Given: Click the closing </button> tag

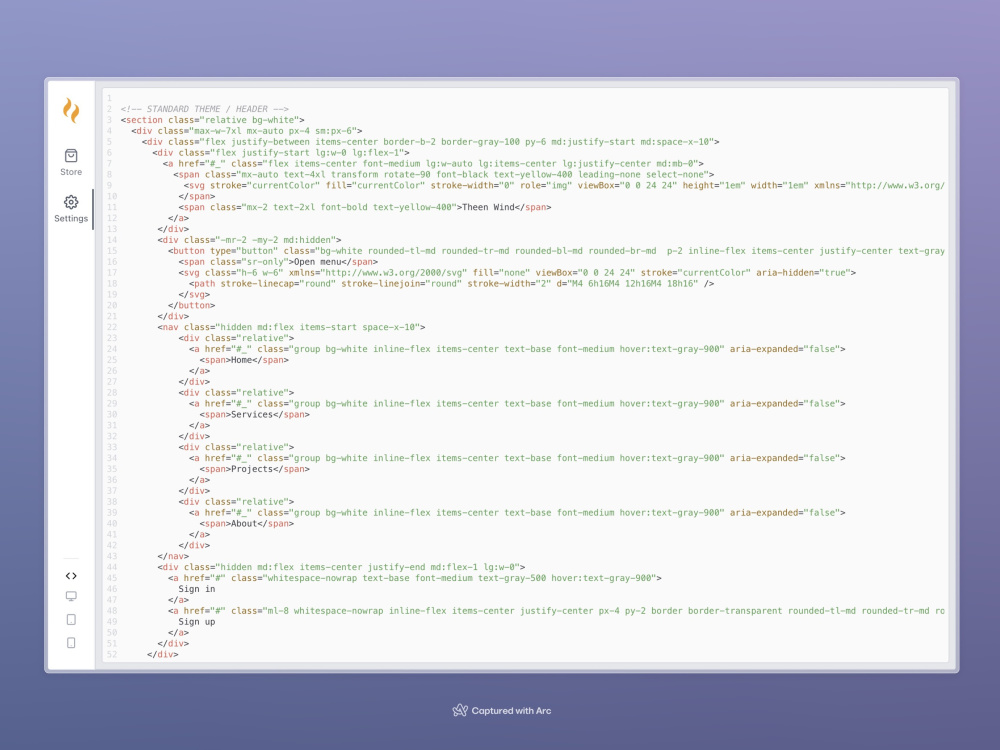Looking at the screenshot, I should [191, 305].
